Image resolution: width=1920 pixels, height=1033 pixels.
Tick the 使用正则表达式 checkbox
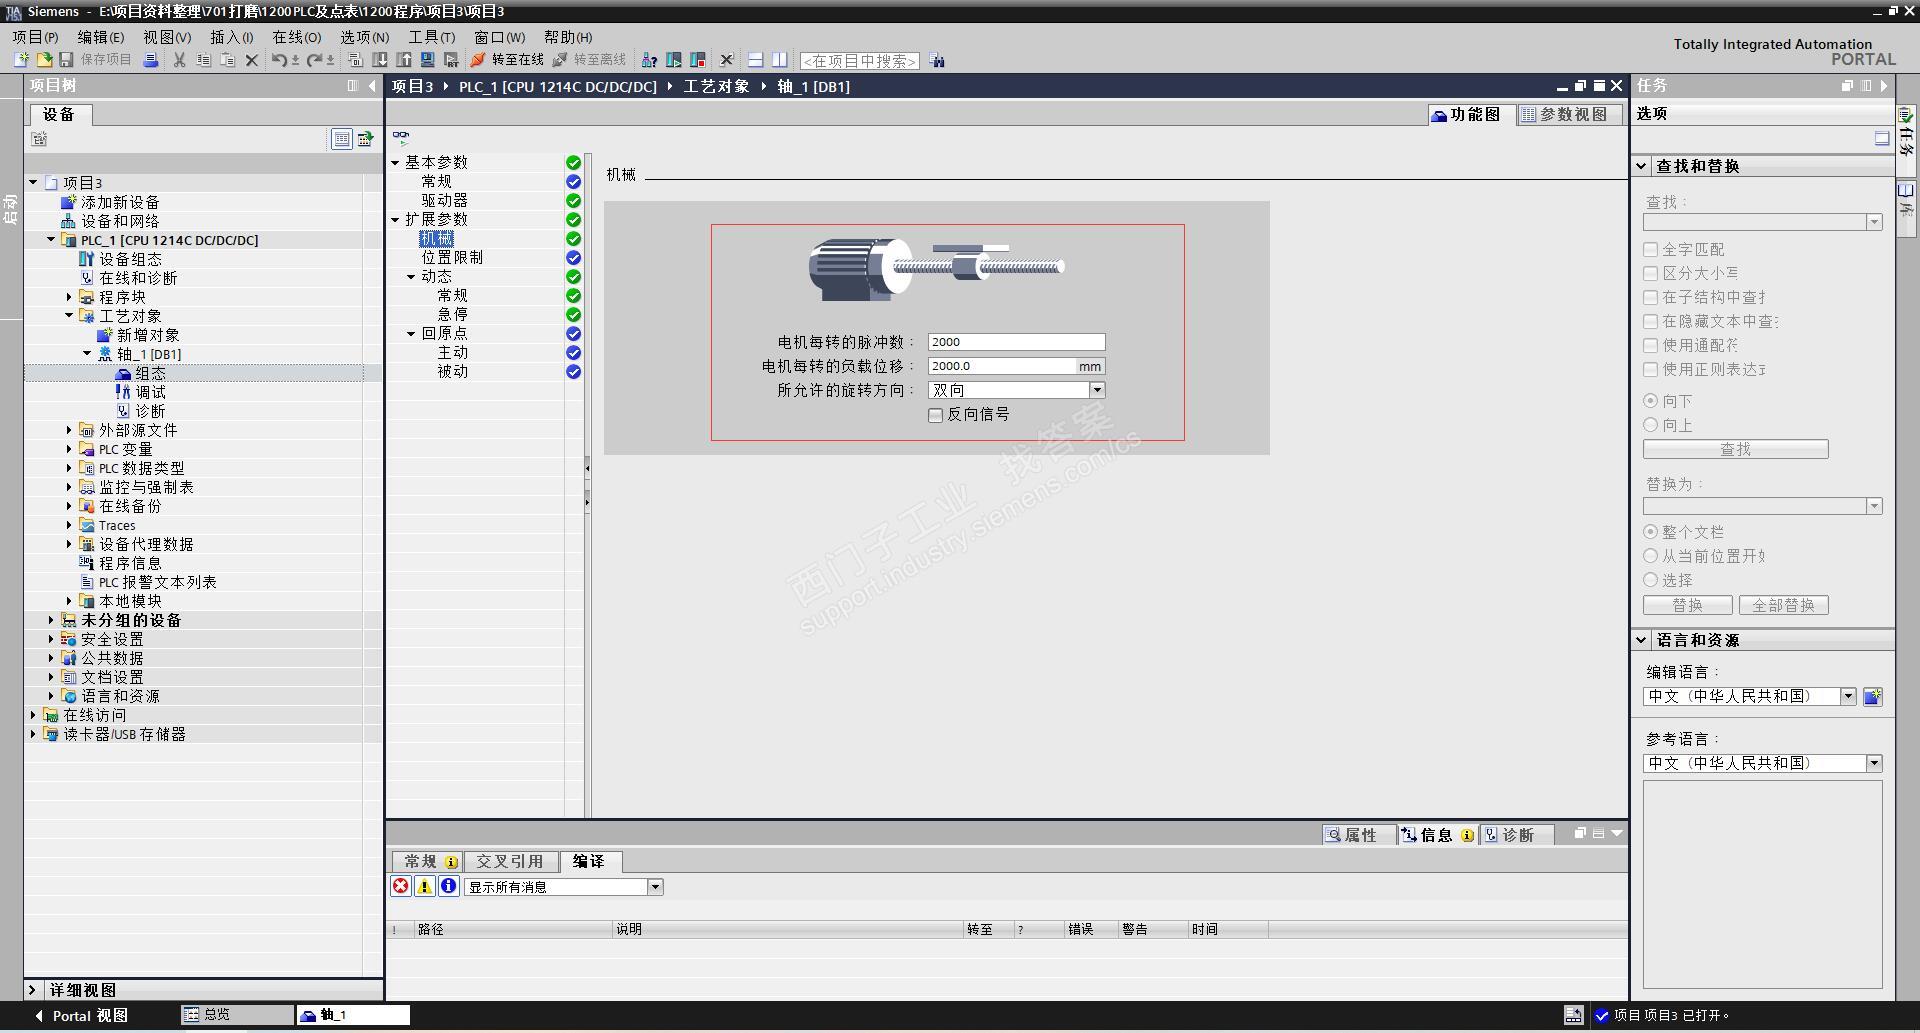pyautogui.click(x=1651, y=369)
